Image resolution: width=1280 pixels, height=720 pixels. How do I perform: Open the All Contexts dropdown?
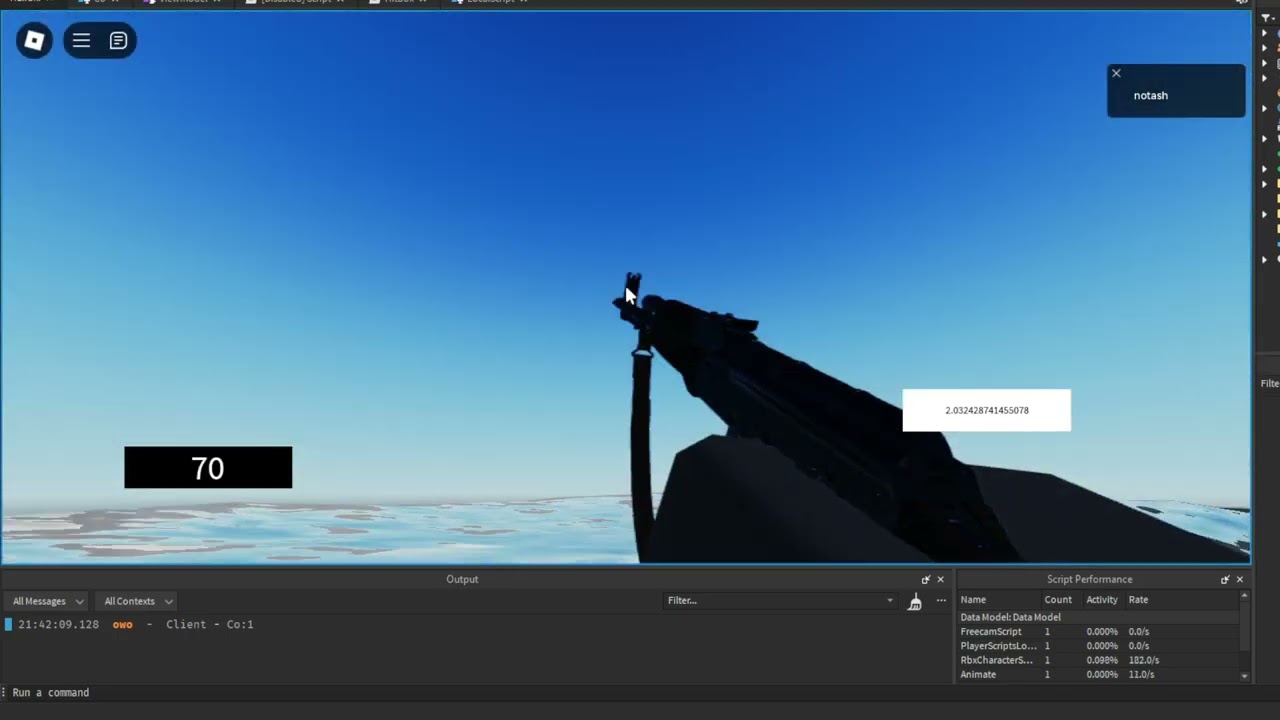138,601
